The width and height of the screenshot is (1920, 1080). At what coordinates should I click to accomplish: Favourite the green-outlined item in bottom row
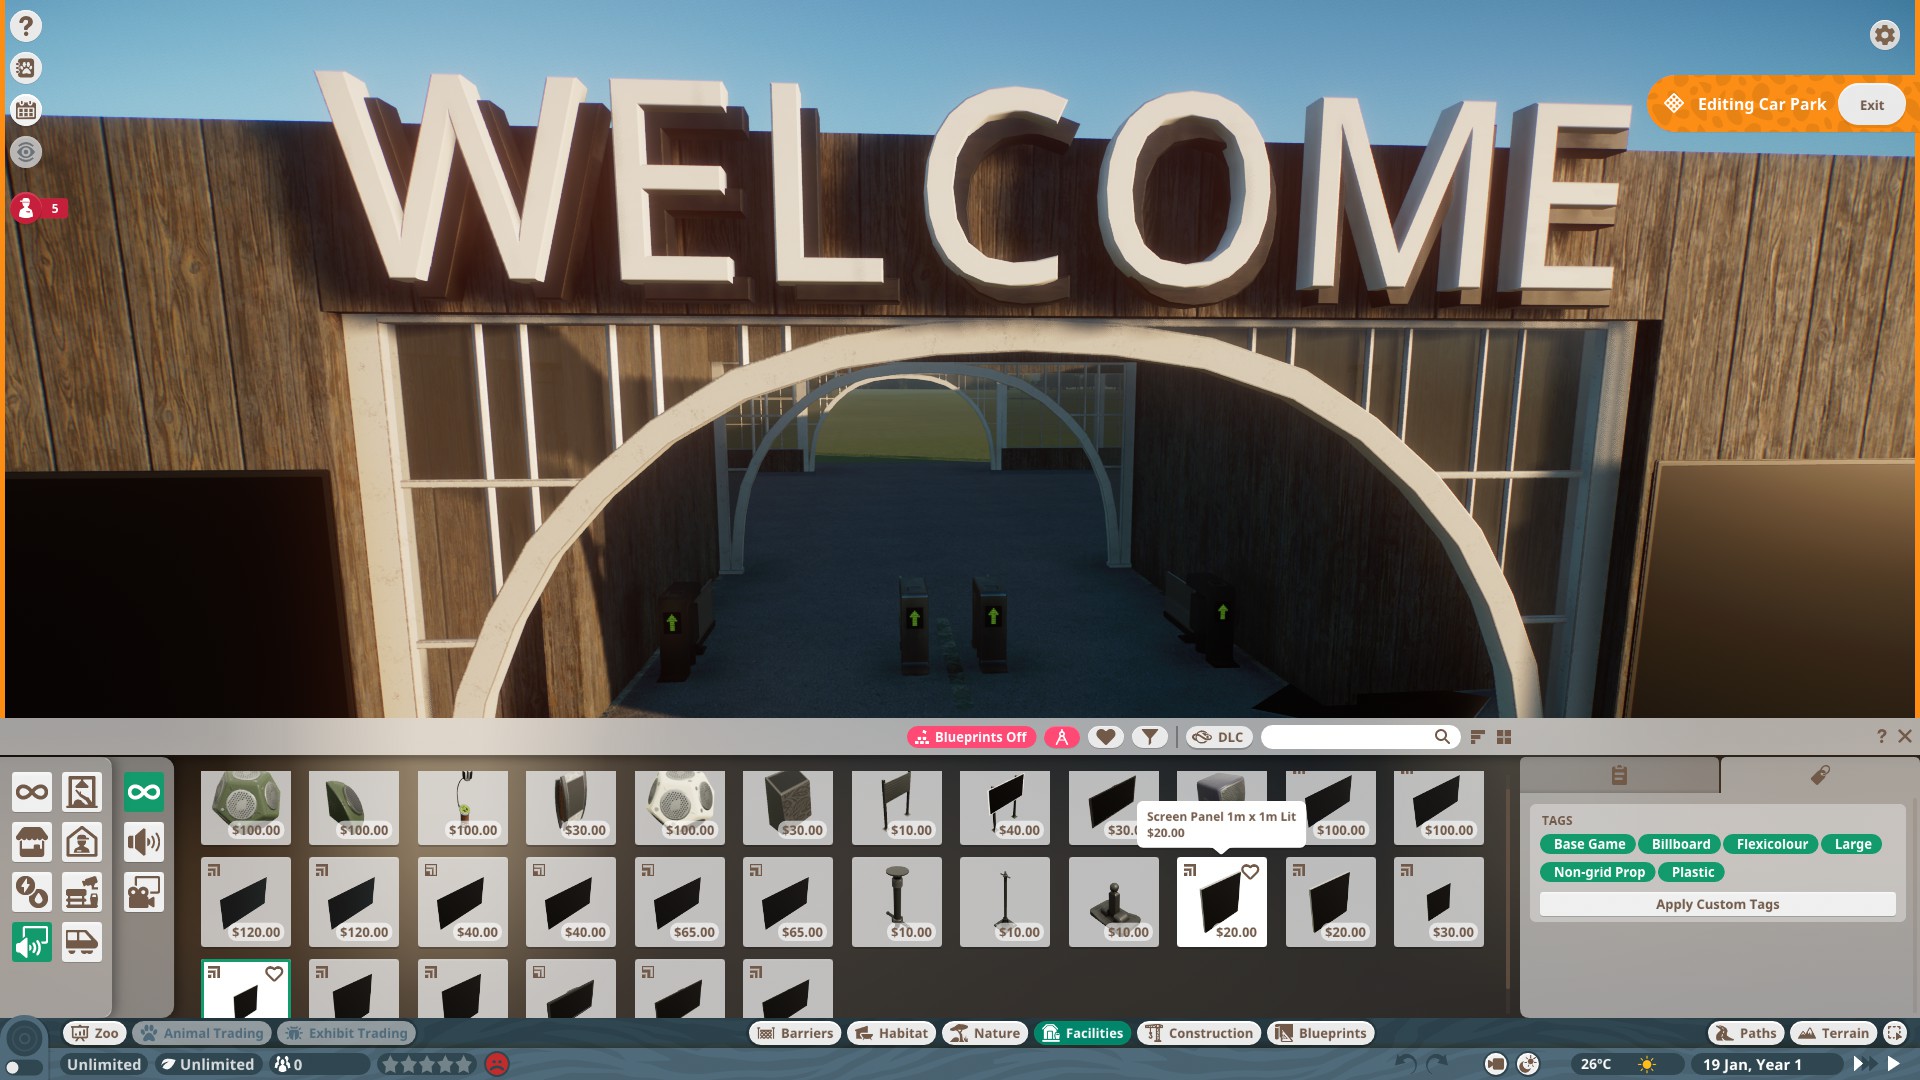[274, 974]
